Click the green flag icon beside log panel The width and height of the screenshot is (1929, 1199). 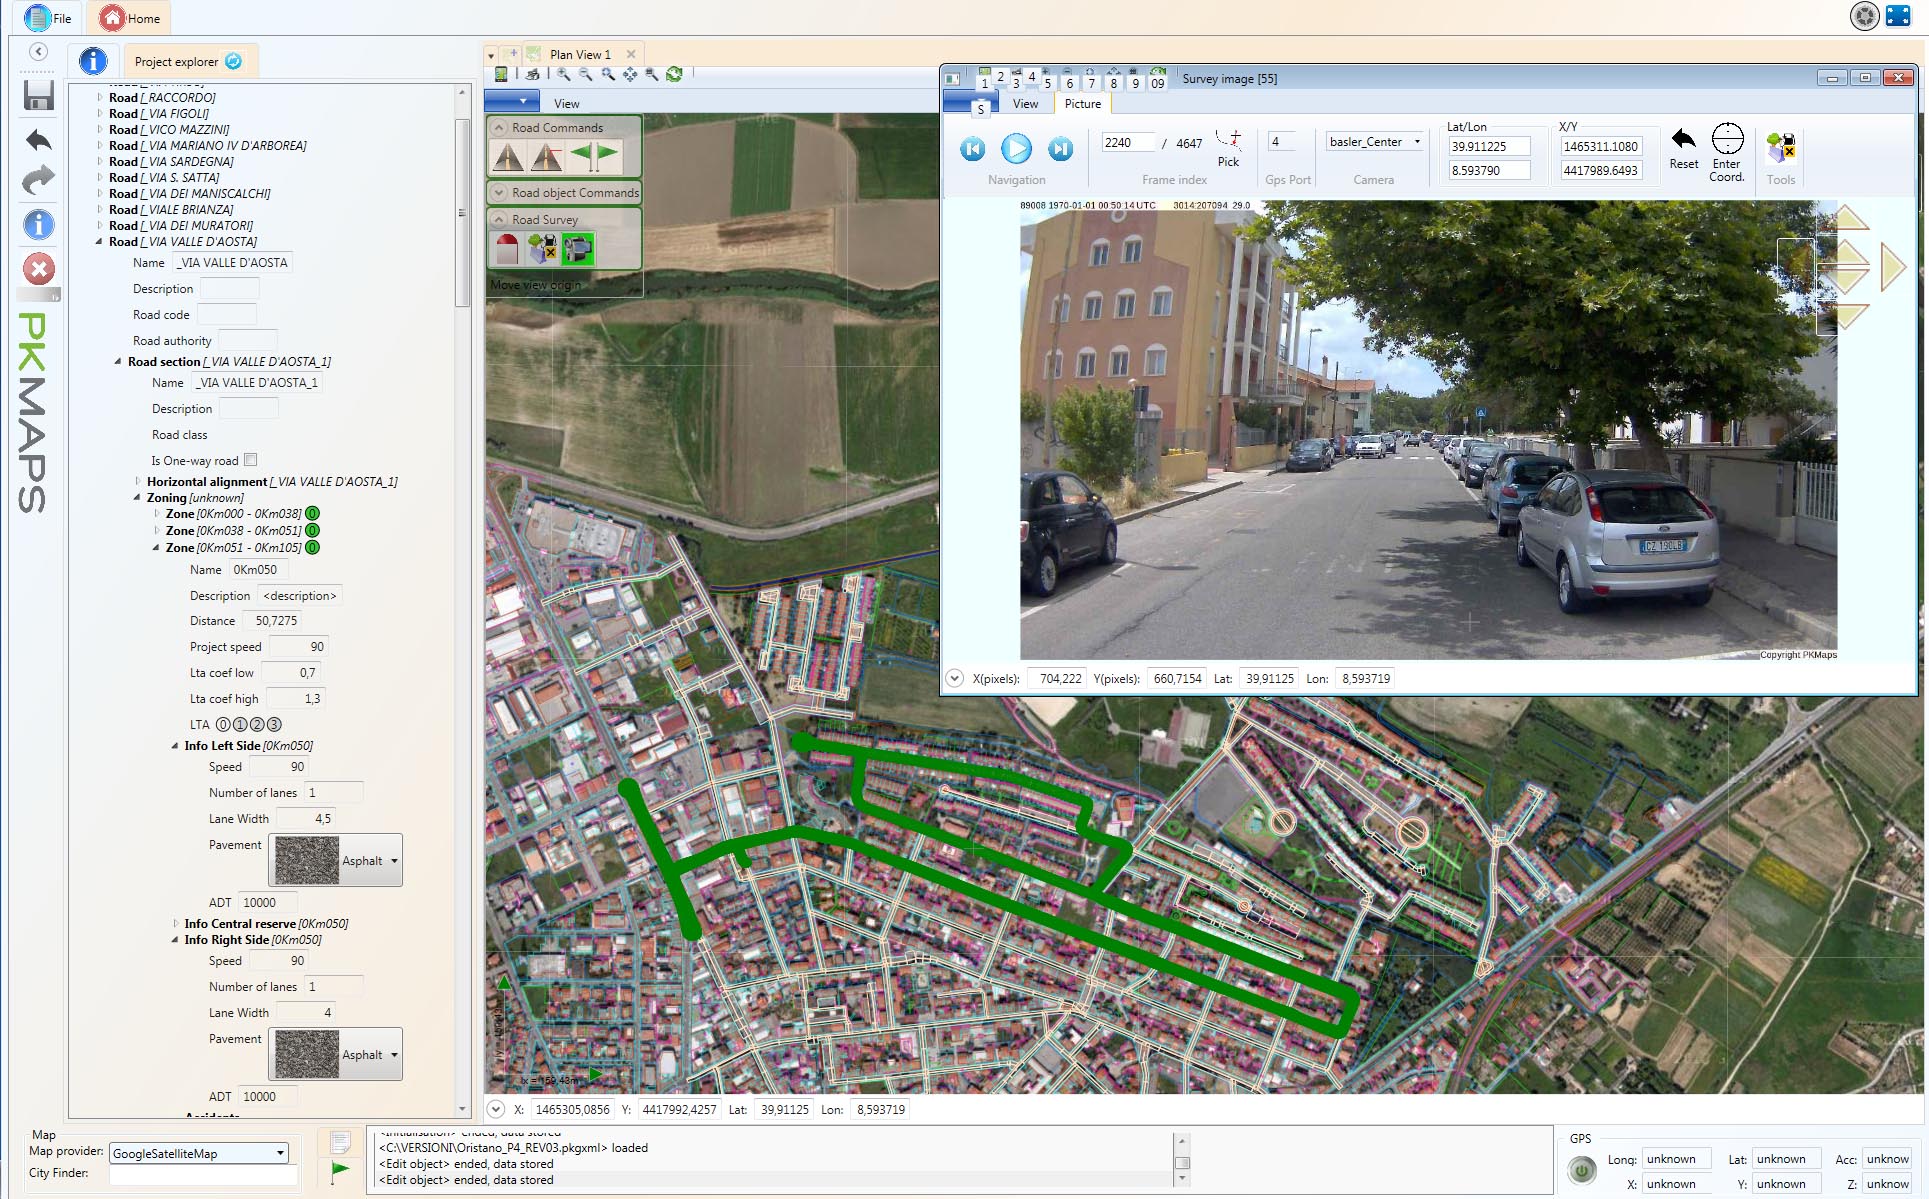[340, 1171]
